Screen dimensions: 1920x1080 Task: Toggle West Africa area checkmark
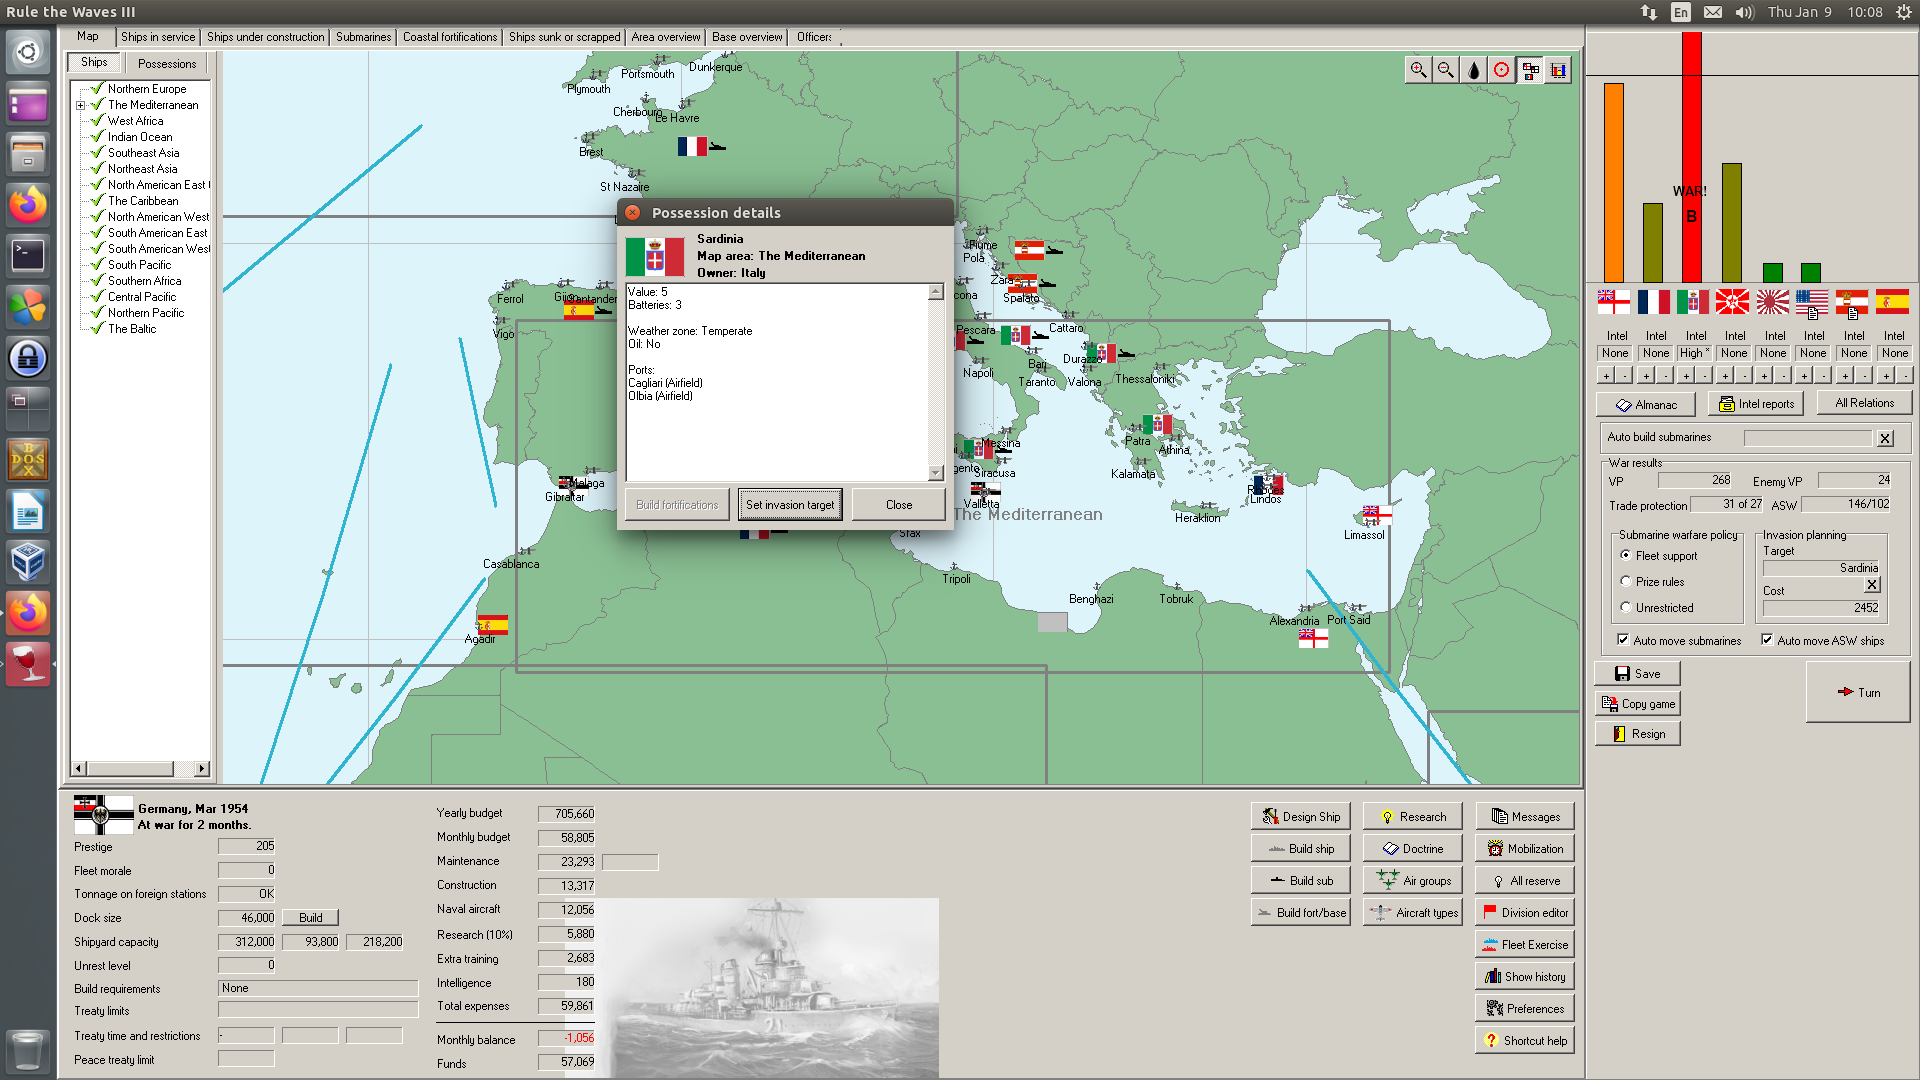click(97, 120)
